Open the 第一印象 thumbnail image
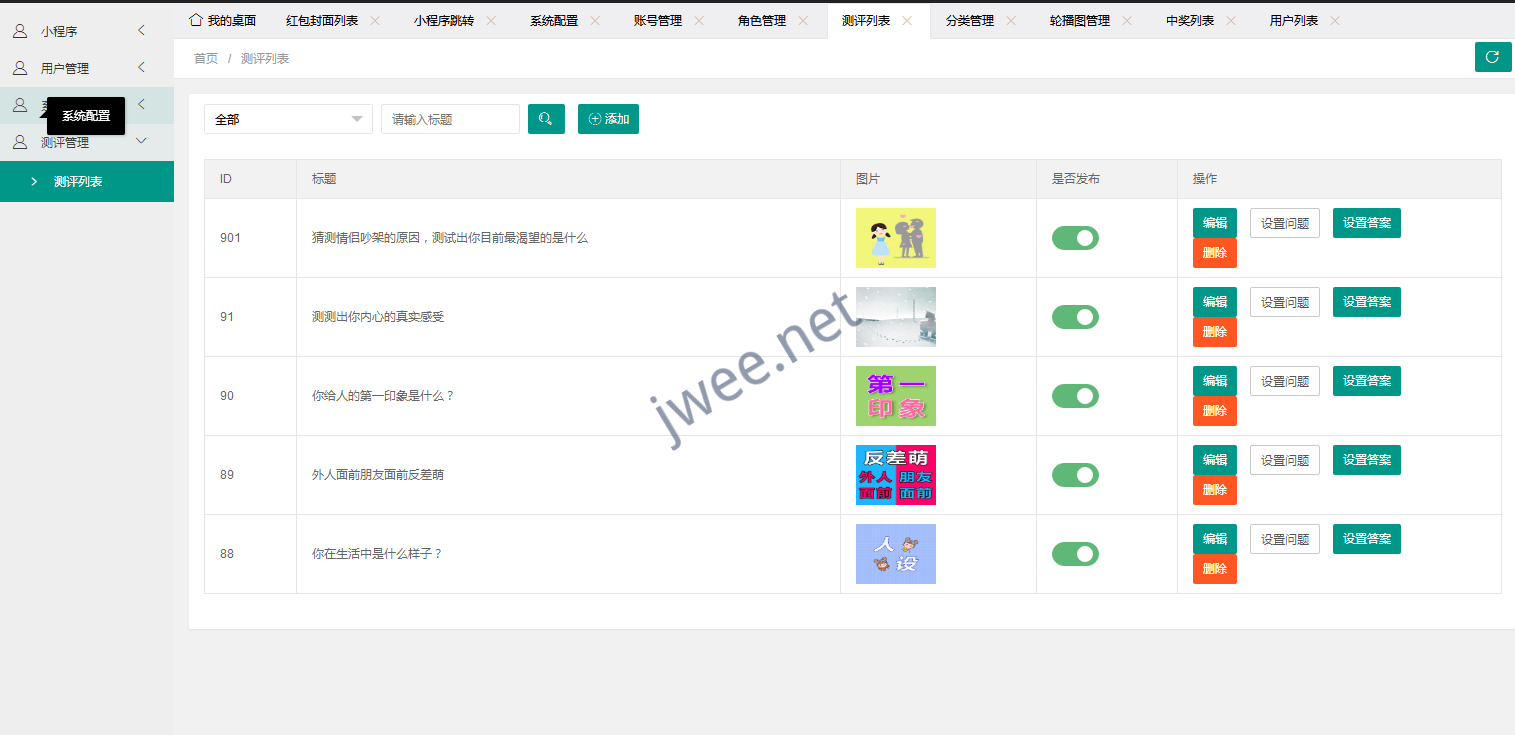Viewport: 1515px width, 735px height. pyautogui.click(x=896, y=396)
